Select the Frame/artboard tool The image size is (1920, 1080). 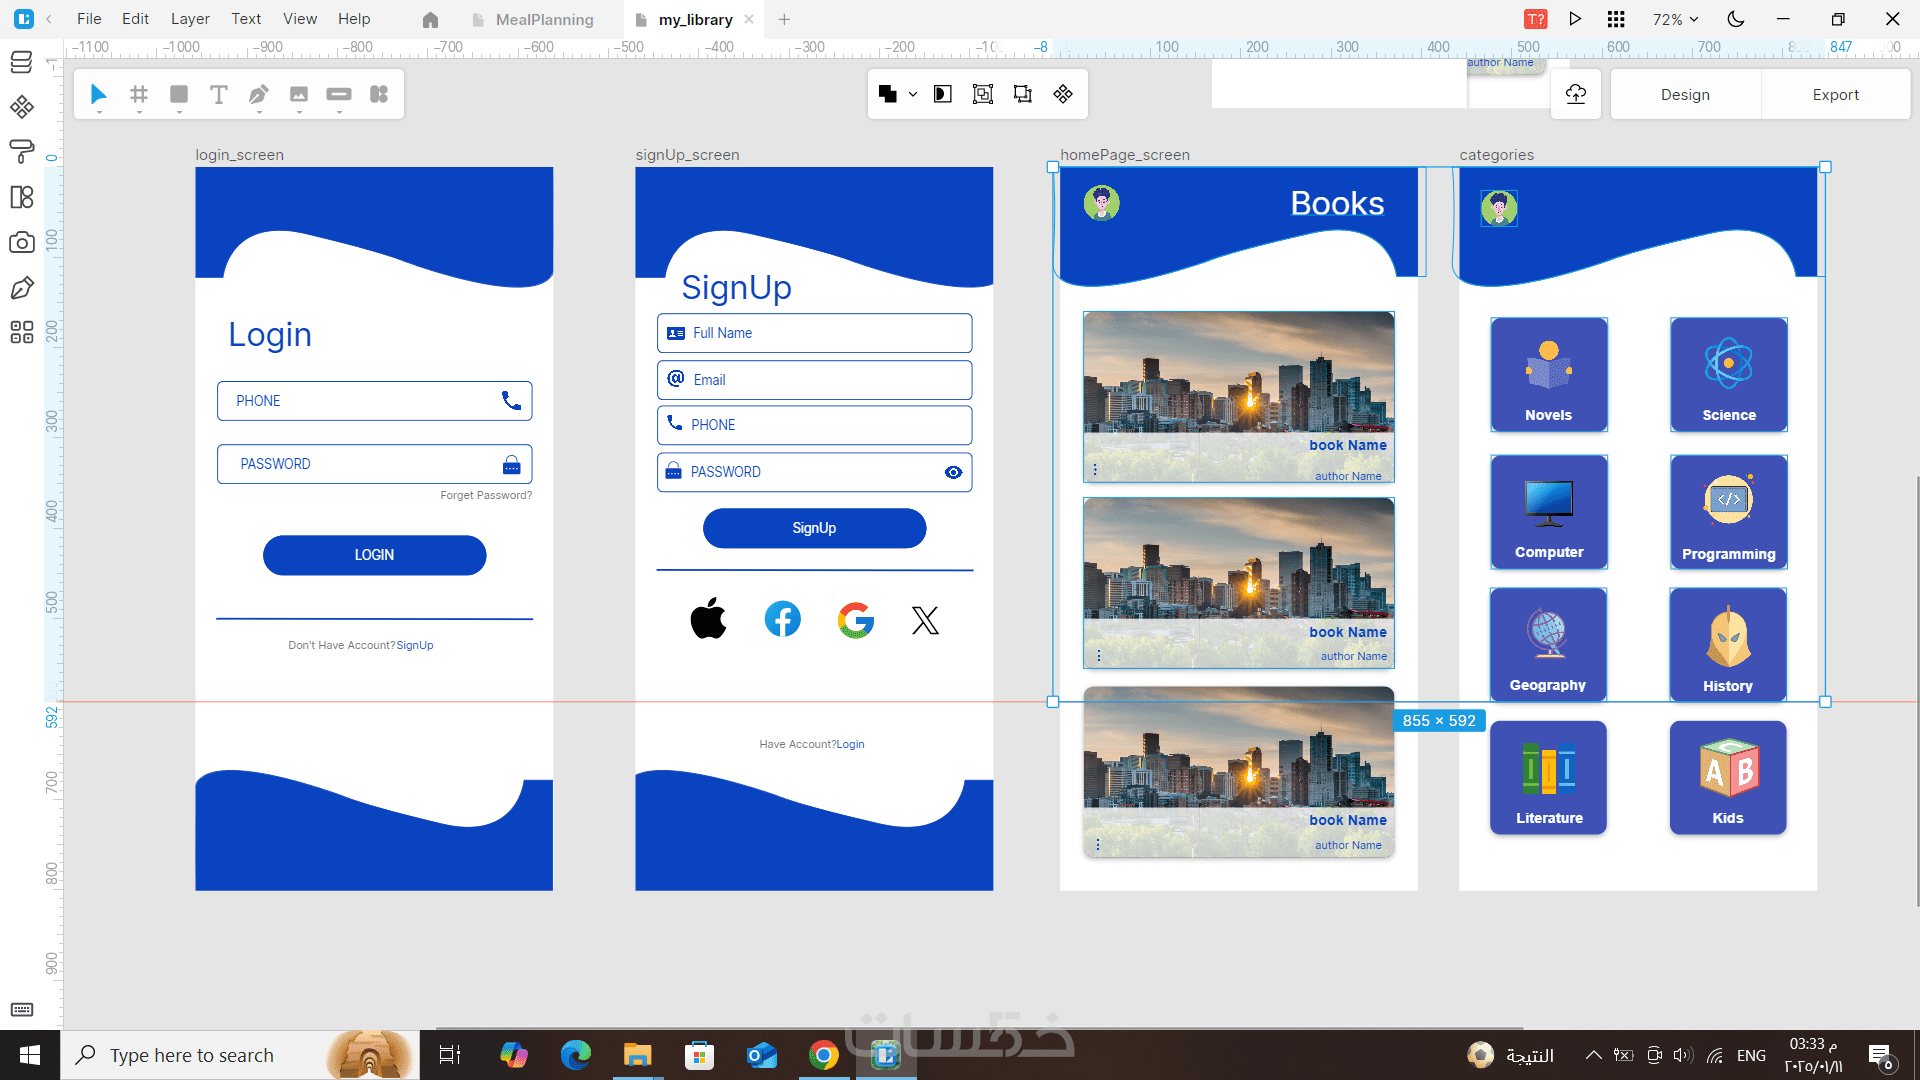139,94
